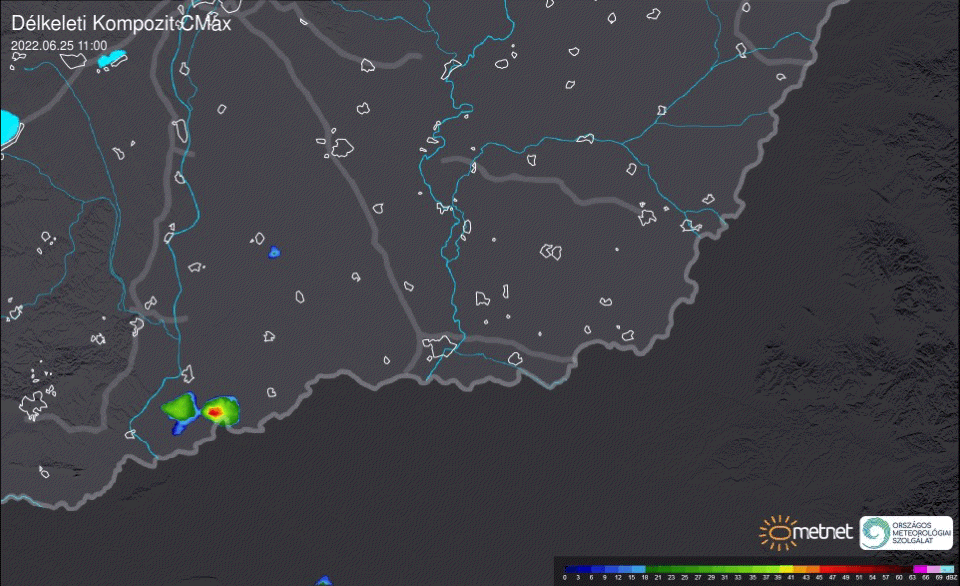960x586 pixels.
Task: Select the light cyan segment at 69 dBZ
Action: coord(945,568)
